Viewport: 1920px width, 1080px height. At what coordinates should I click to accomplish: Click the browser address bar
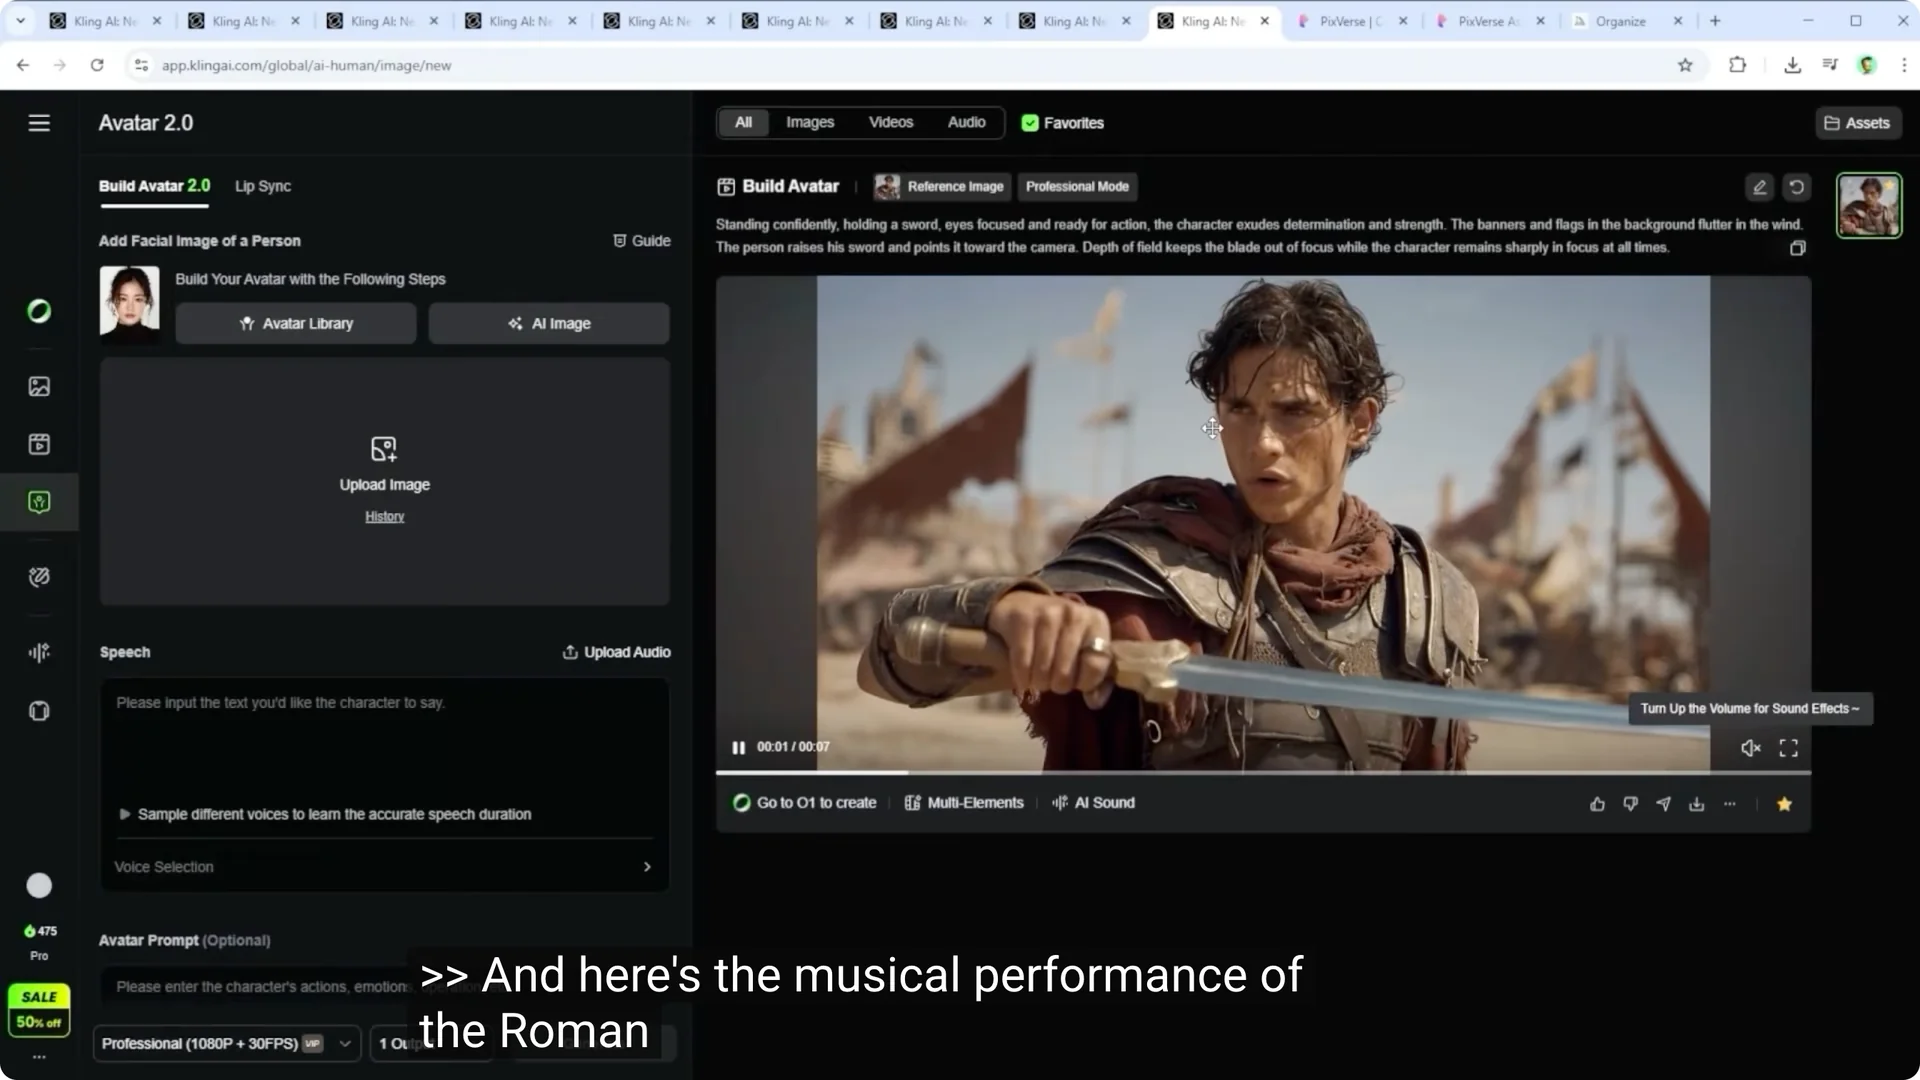coord(900,65)
